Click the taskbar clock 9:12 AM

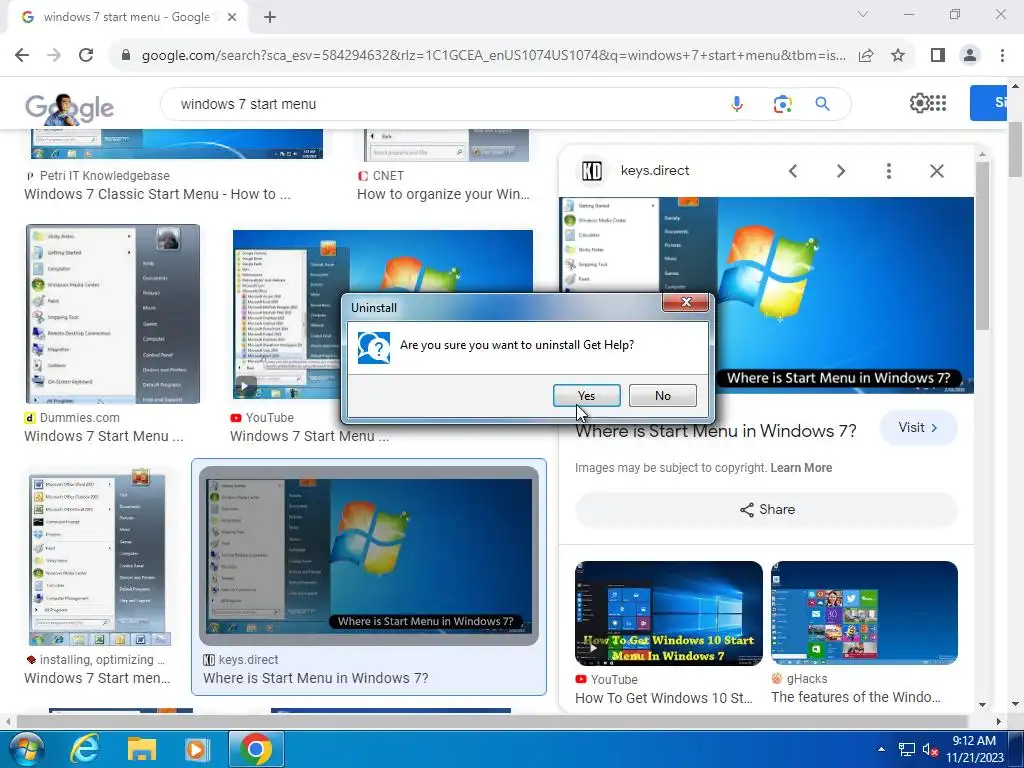pyautogui.click(x=974, y=741)
